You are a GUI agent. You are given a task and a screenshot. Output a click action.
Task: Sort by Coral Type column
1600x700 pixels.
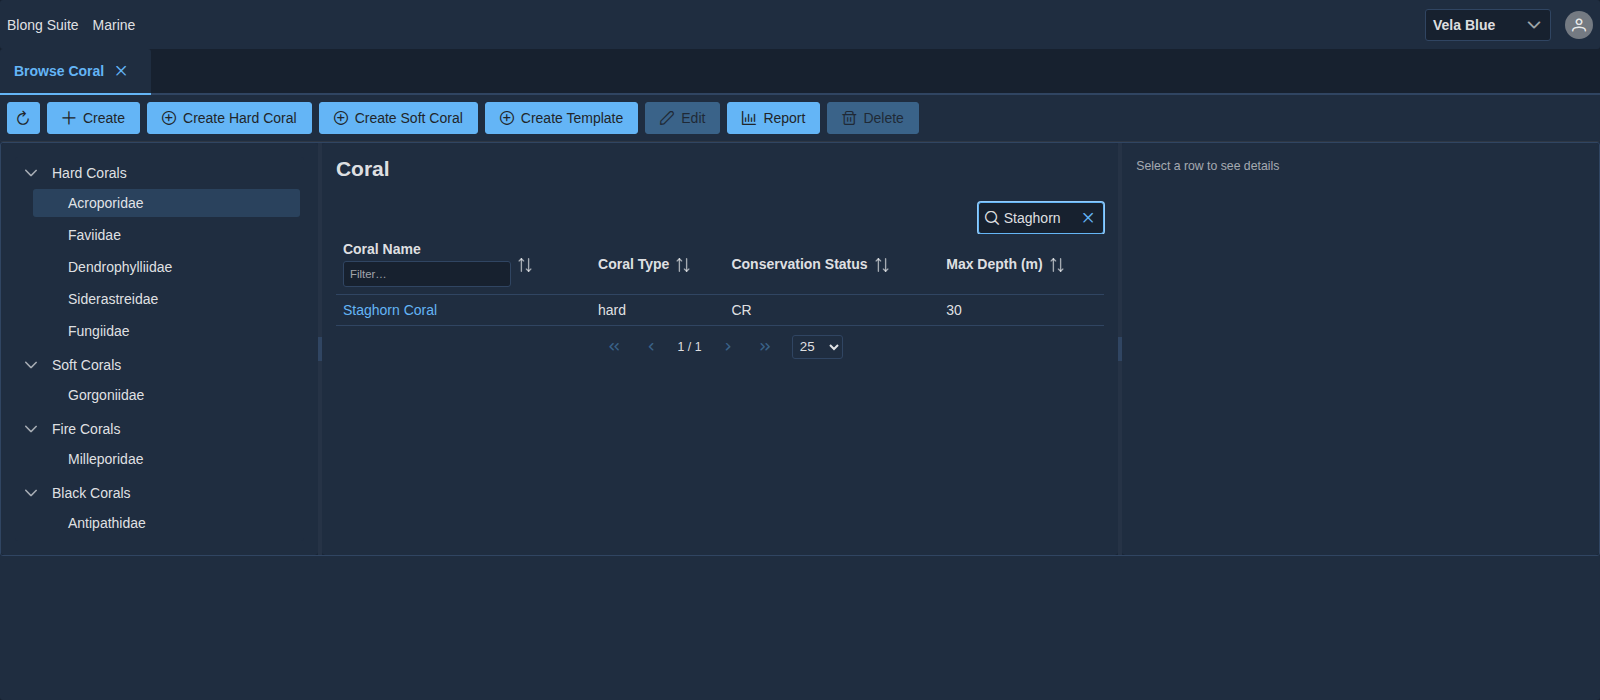click(683, 265)
